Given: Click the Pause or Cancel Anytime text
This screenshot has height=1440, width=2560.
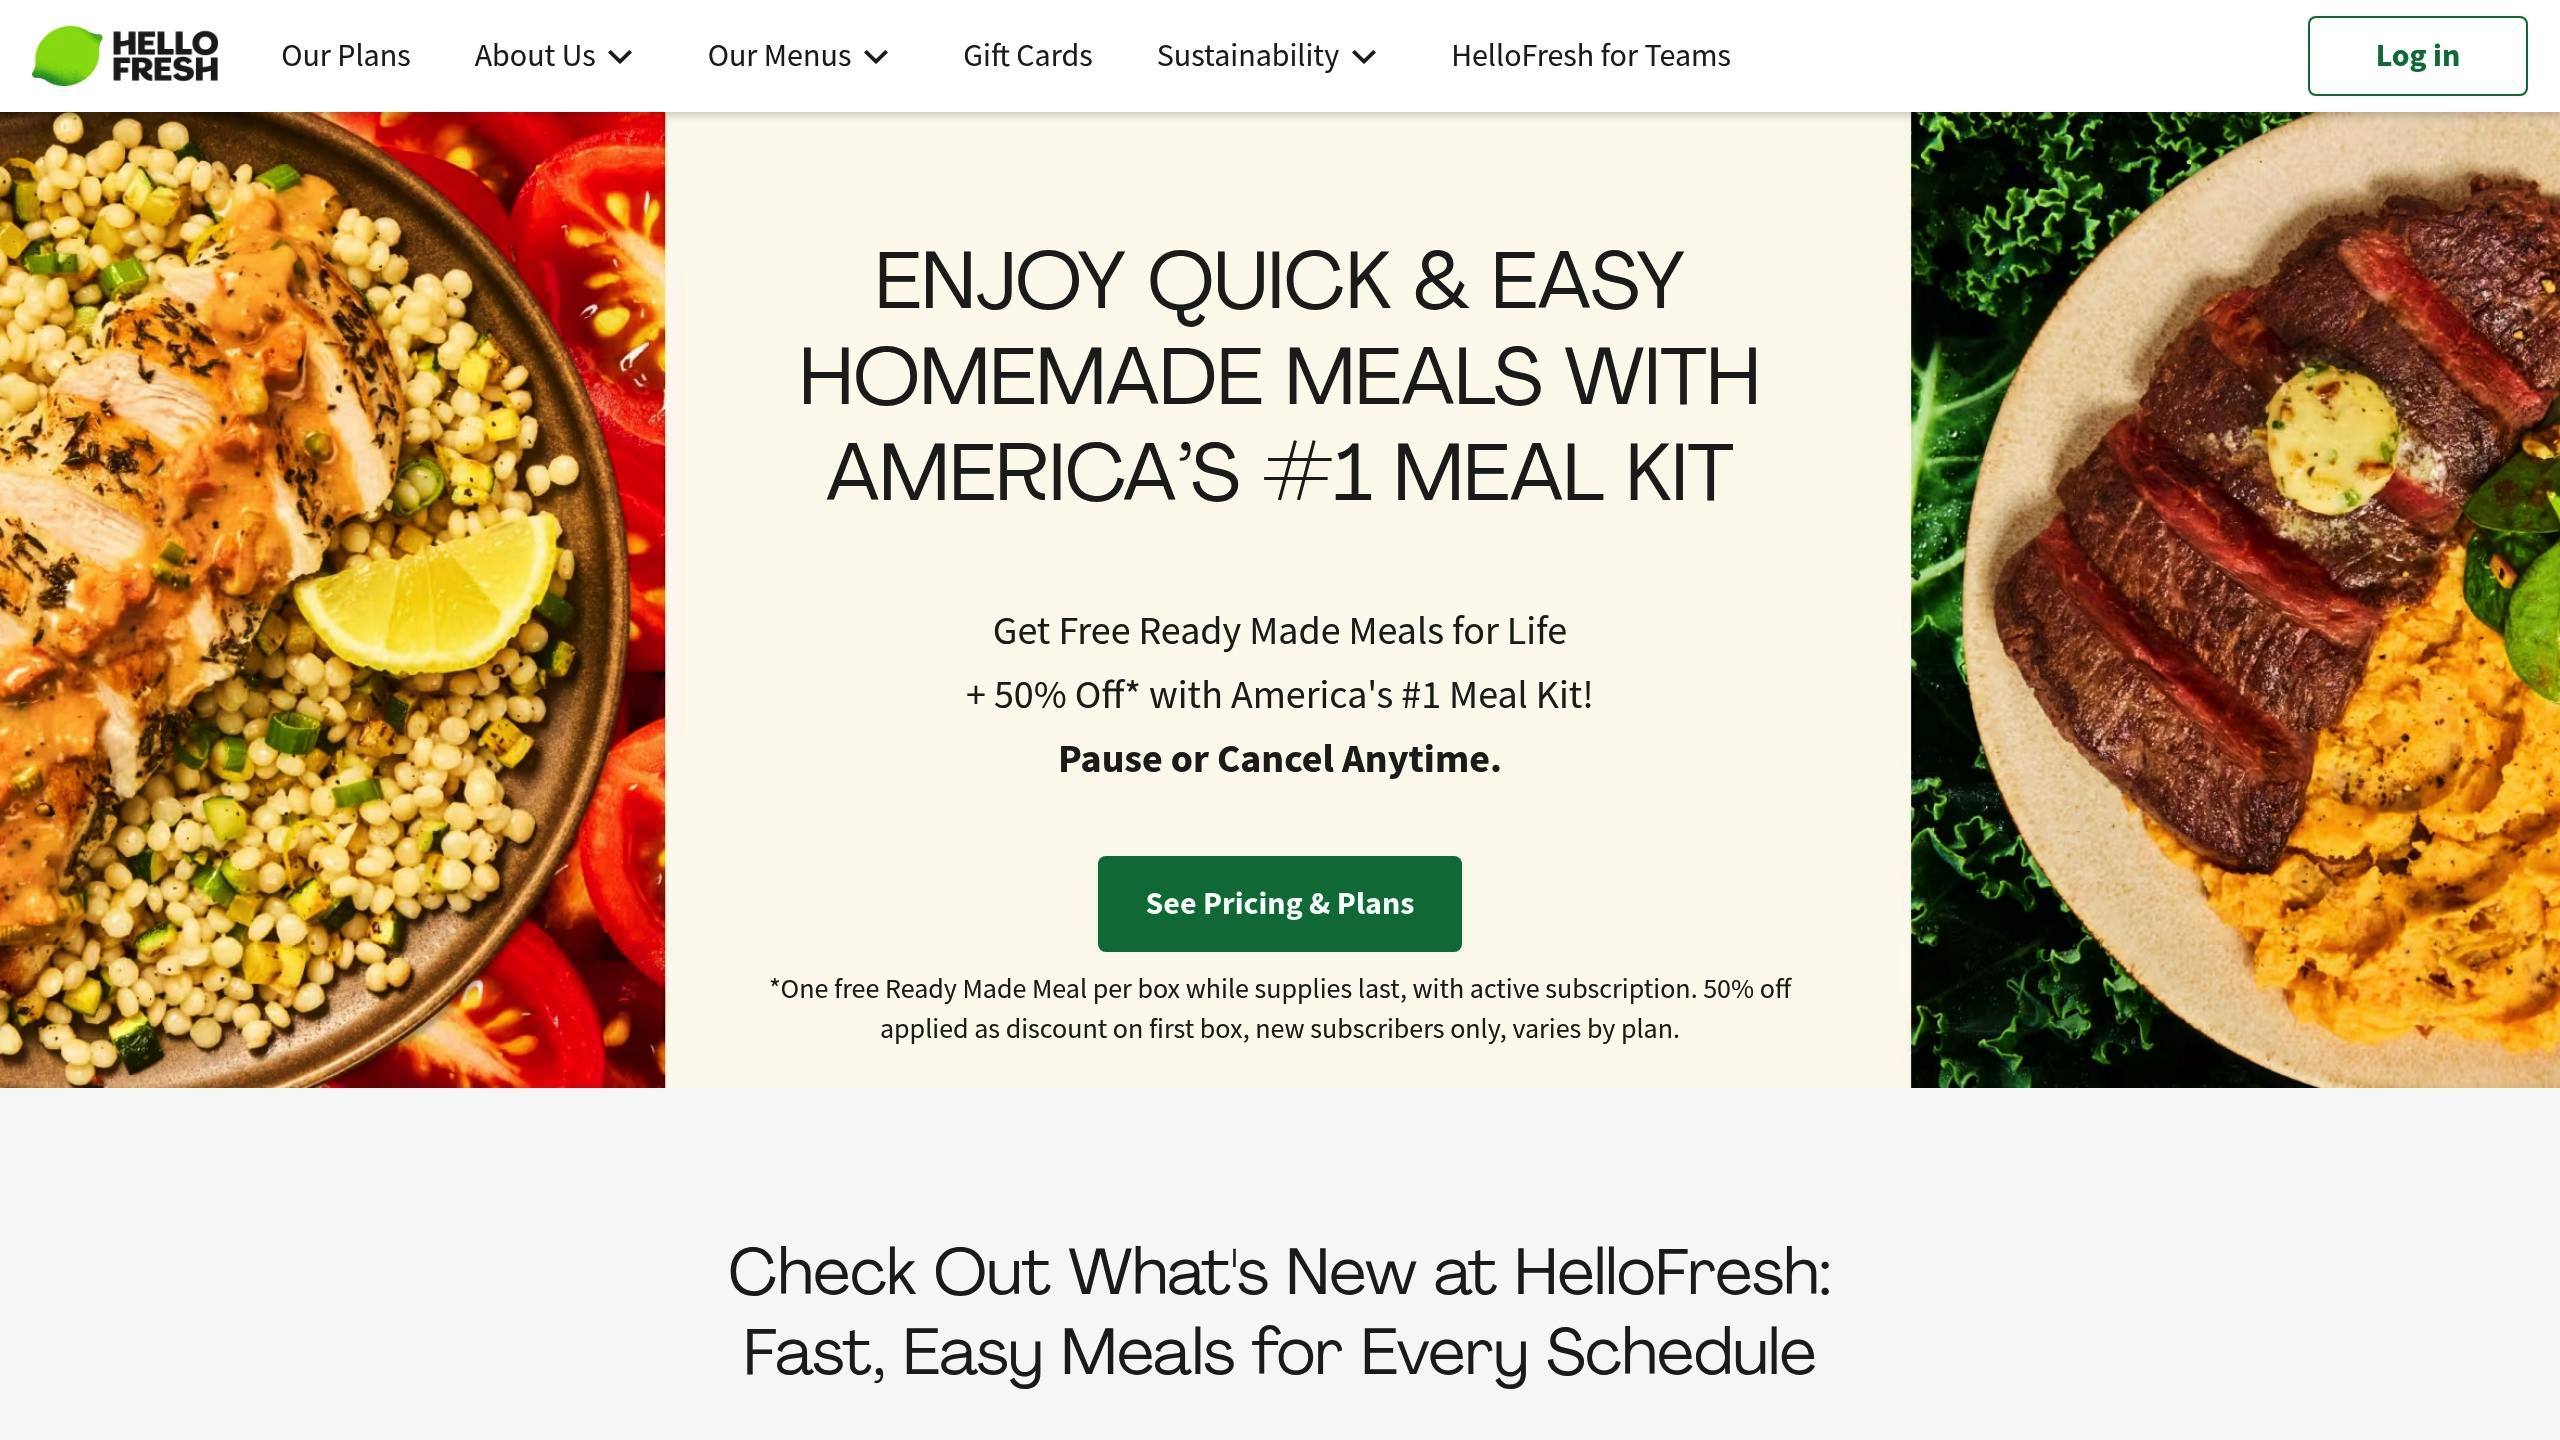Looking at the screenshot, I should point(1279,759).
